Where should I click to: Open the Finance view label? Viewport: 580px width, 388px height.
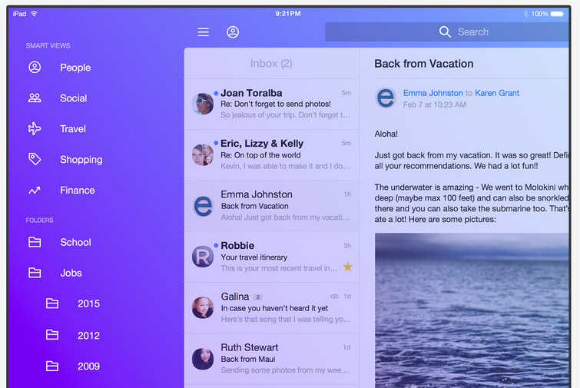78,190
